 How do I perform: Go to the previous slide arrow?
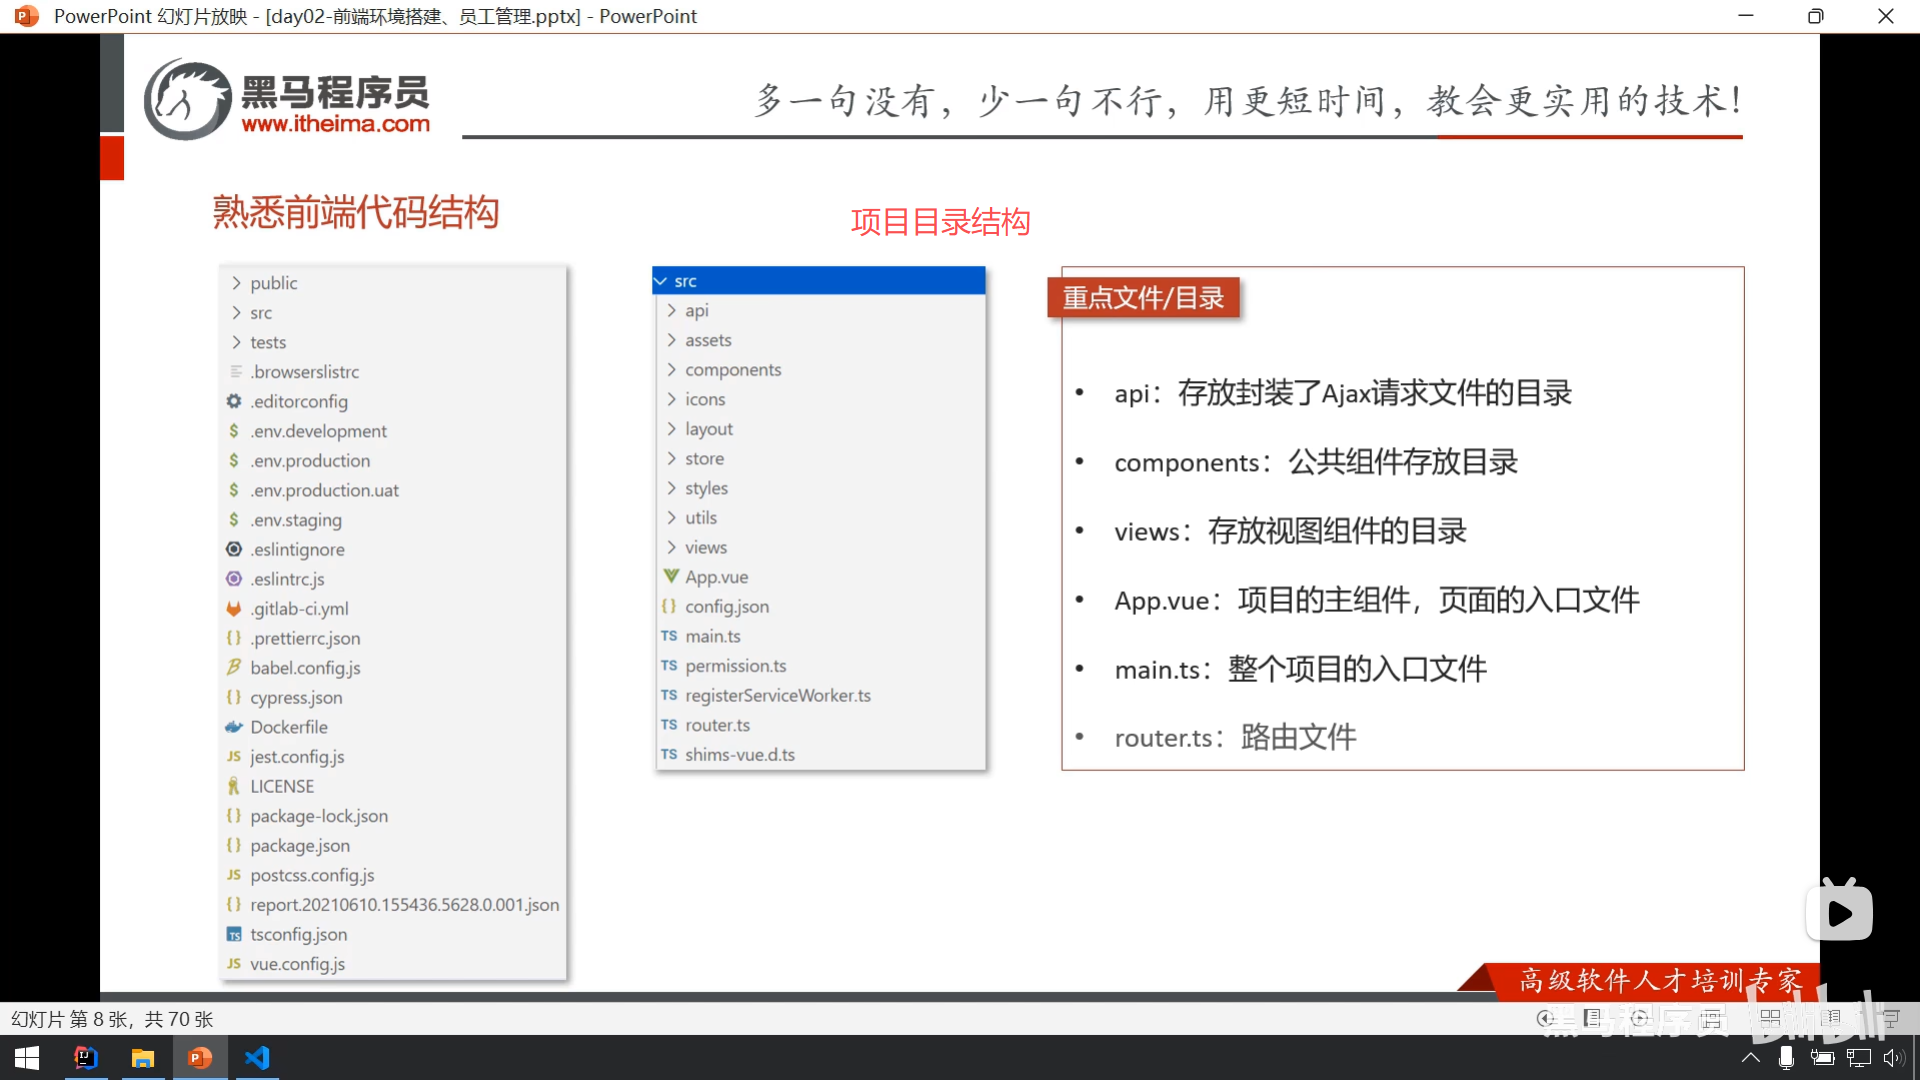(1546, 1018)
